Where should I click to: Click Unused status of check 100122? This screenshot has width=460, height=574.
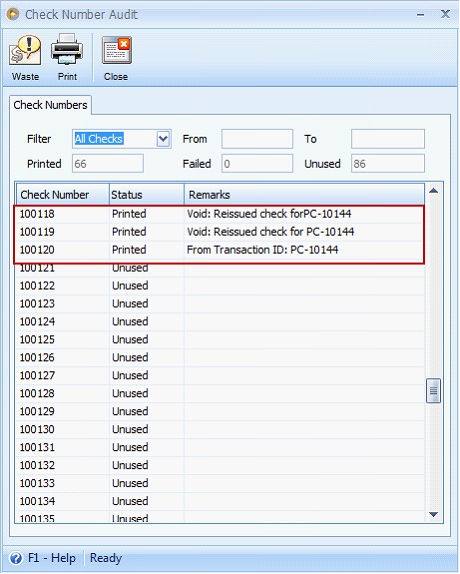pos(130,286)
